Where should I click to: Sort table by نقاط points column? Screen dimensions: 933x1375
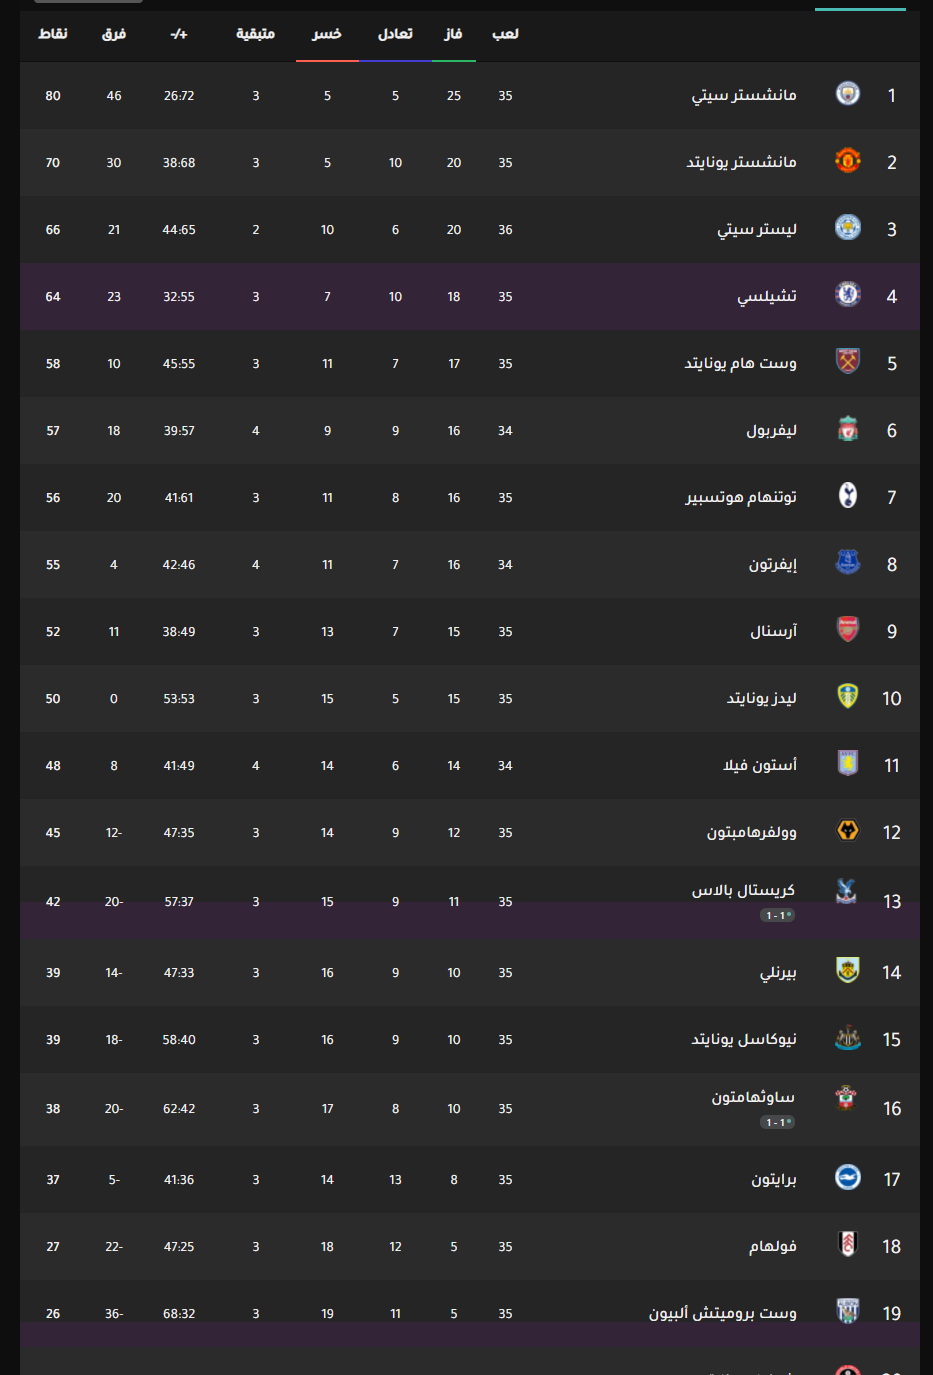[53, 34]
